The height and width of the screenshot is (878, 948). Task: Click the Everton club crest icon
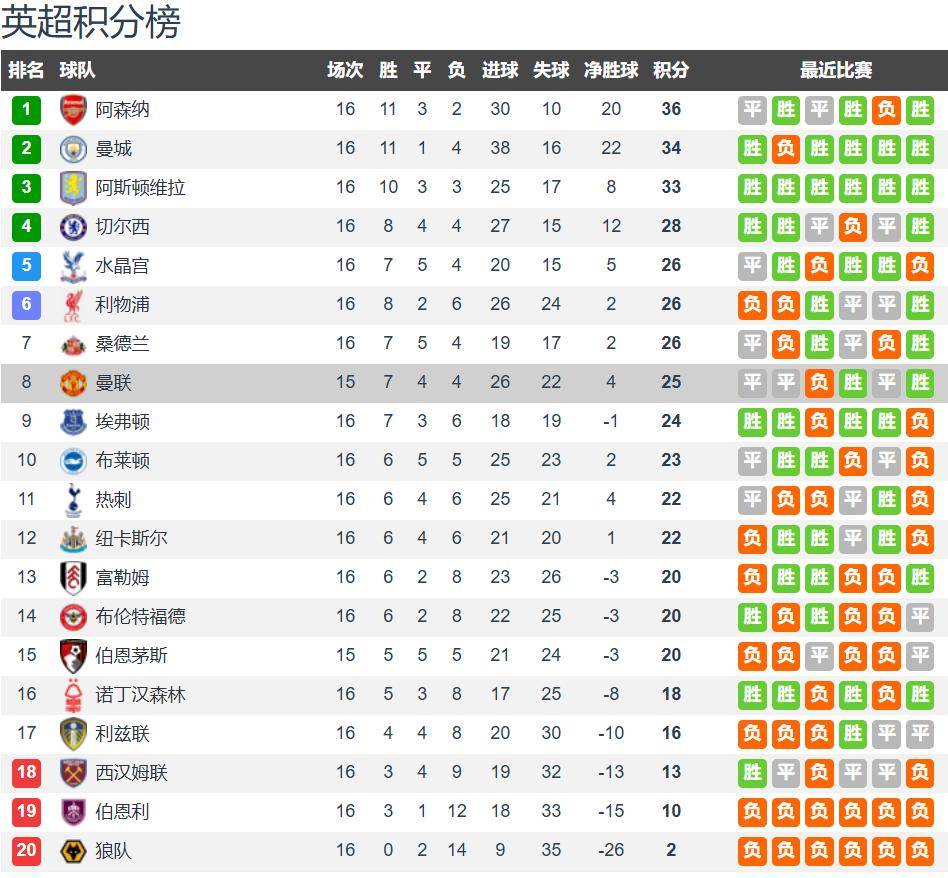pos(74,421)
